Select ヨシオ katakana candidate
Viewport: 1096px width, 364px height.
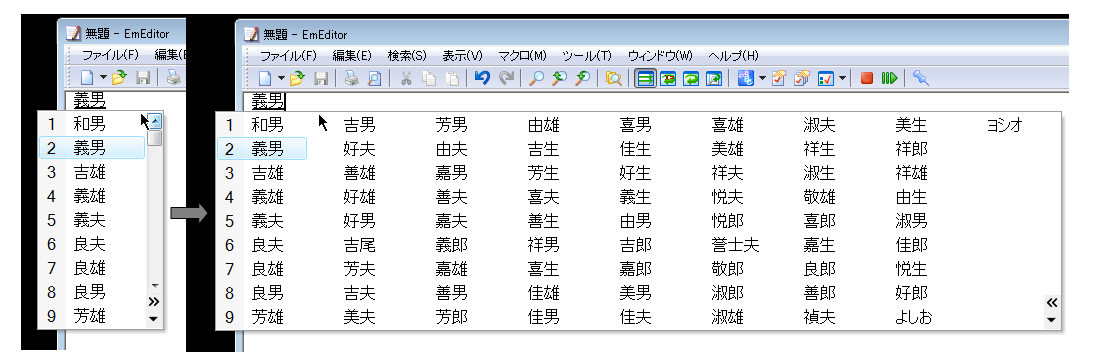pos(1004,125)
